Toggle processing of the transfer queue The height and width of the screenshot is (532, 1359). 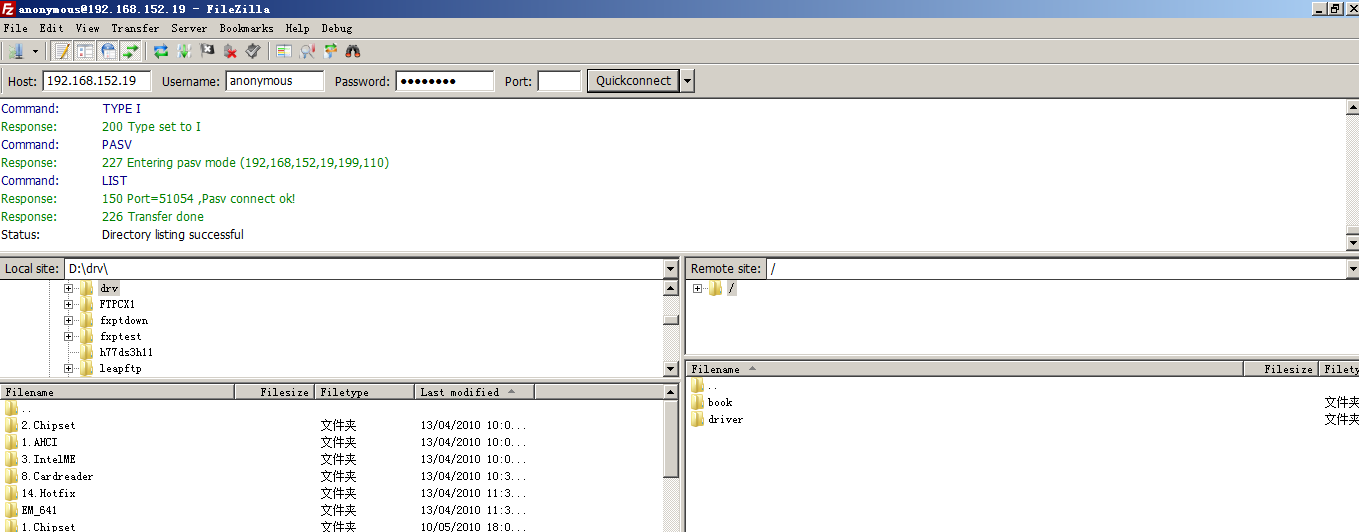184,51
